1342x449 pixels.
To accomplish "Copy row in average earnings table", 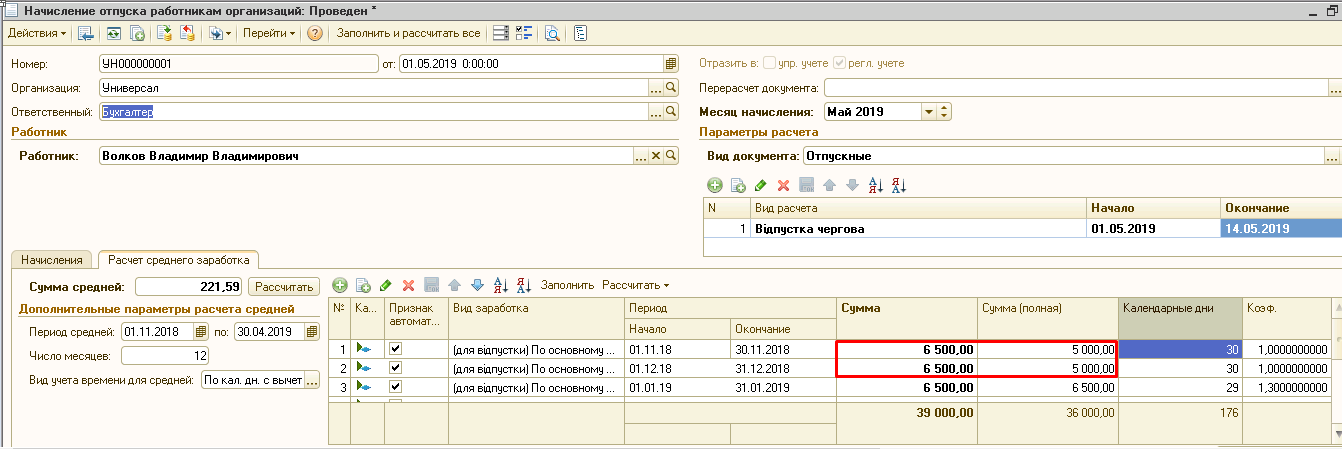I will coord(363,285).
